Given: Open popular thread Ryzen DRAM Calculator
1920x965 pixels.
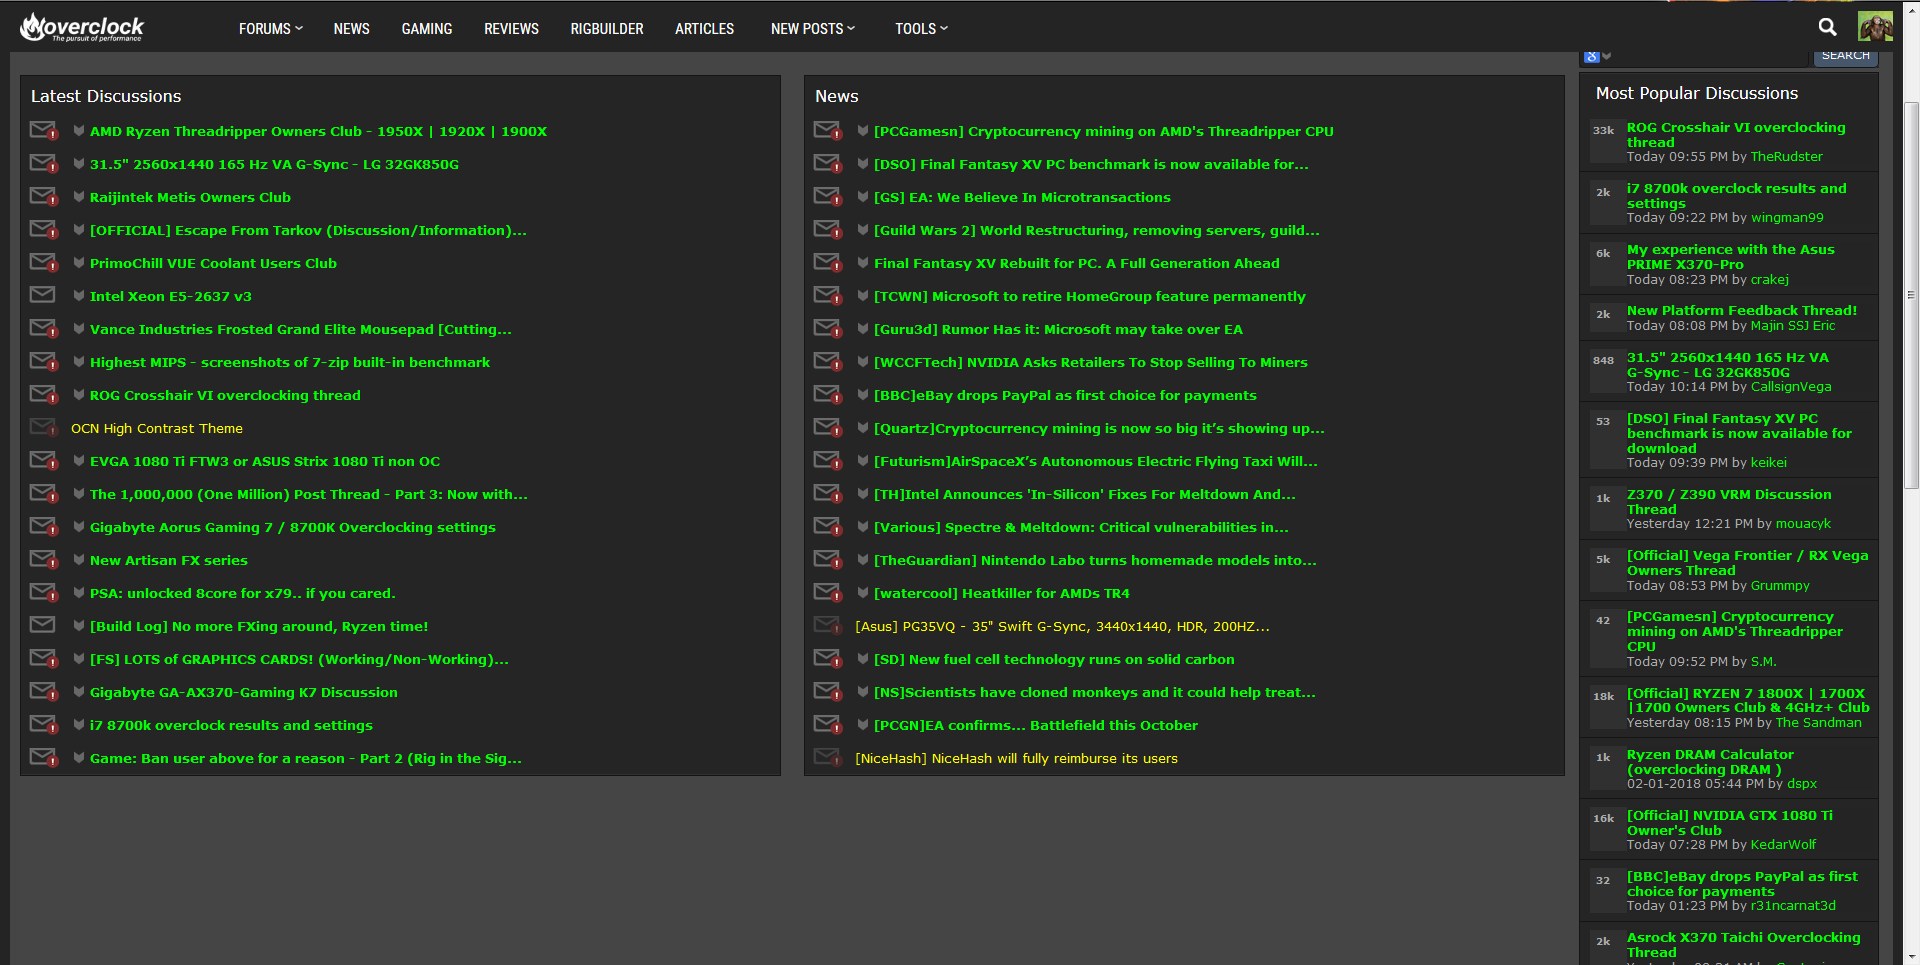Looking at the screenshot, I should pos(1710,761).
